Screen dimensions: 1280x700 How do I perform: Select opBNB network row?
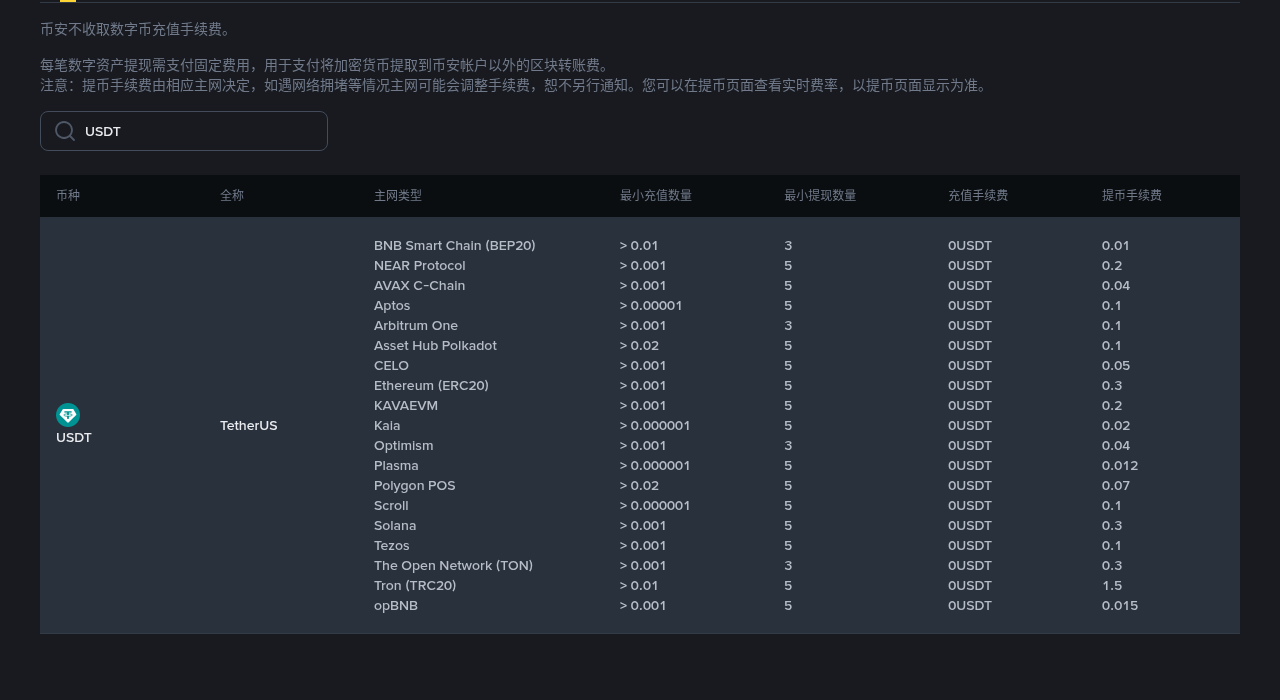[396, 606]
